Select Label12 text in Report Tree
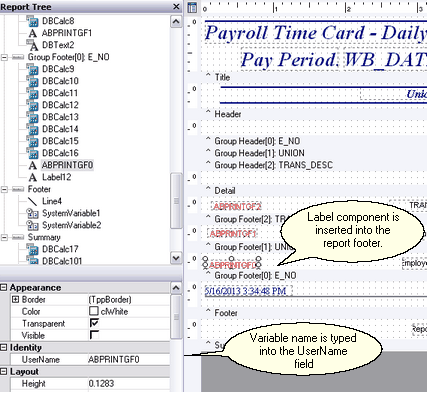The height and width of the screenshot is (395, 430). click(x=57, y=177)
